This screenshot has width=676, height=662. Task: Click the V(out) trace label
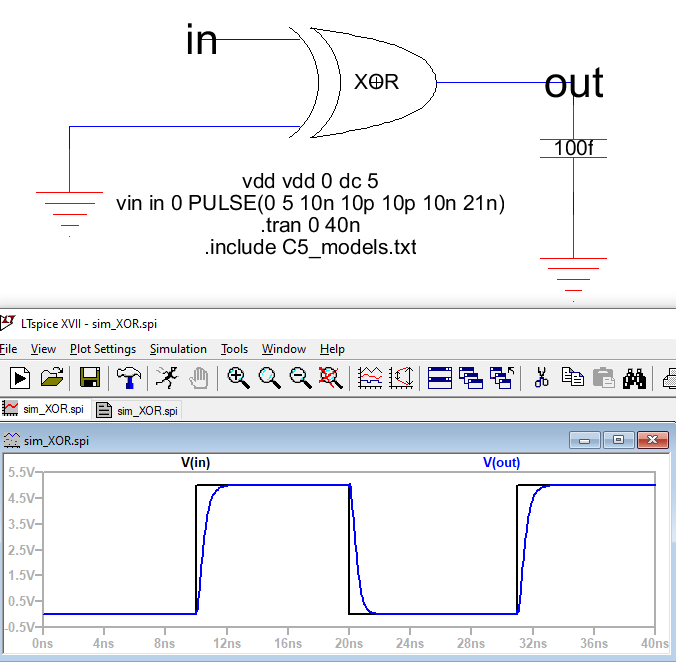[501, 463]
